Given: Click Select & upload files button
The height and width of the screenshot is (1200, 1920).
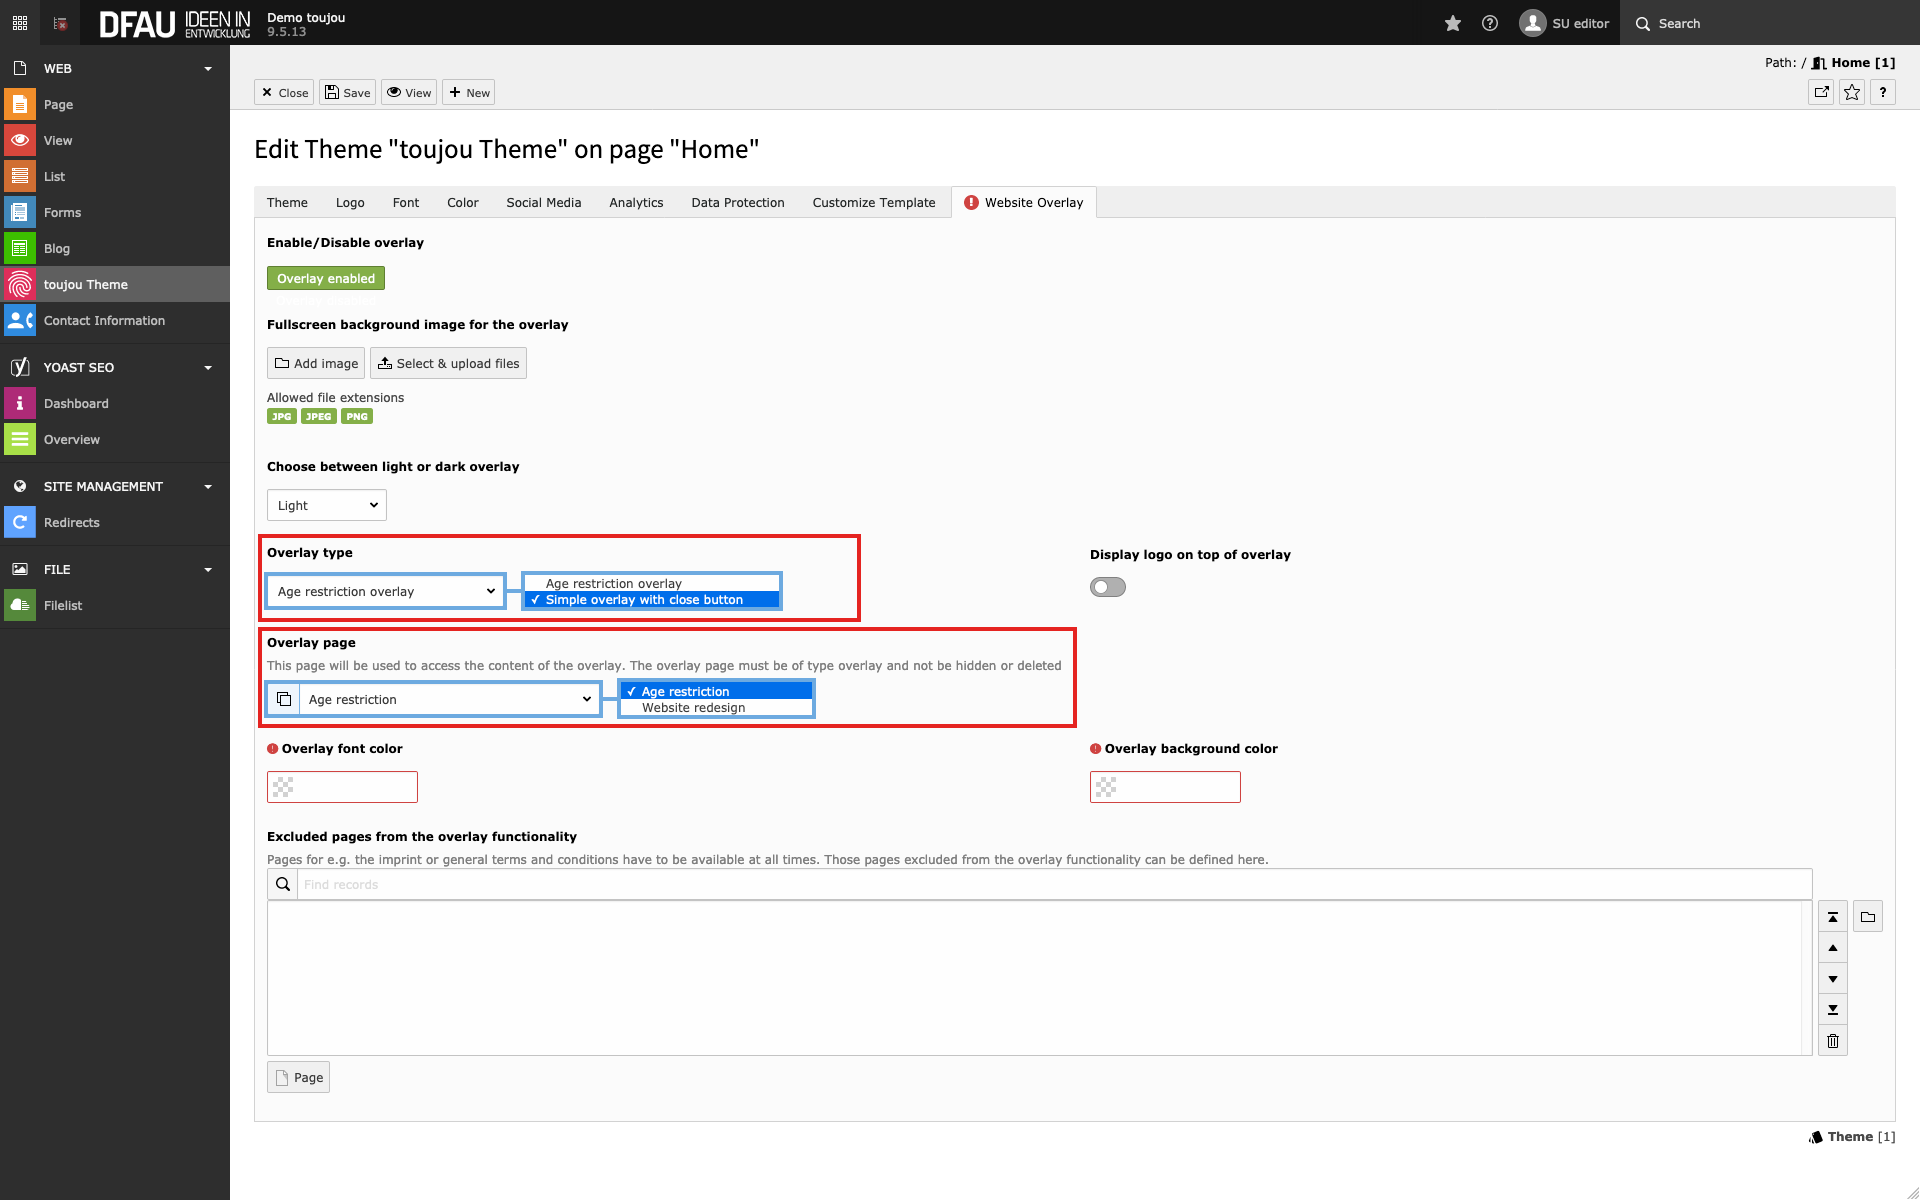Looking at the screenshot, I should tap(448, 363).
